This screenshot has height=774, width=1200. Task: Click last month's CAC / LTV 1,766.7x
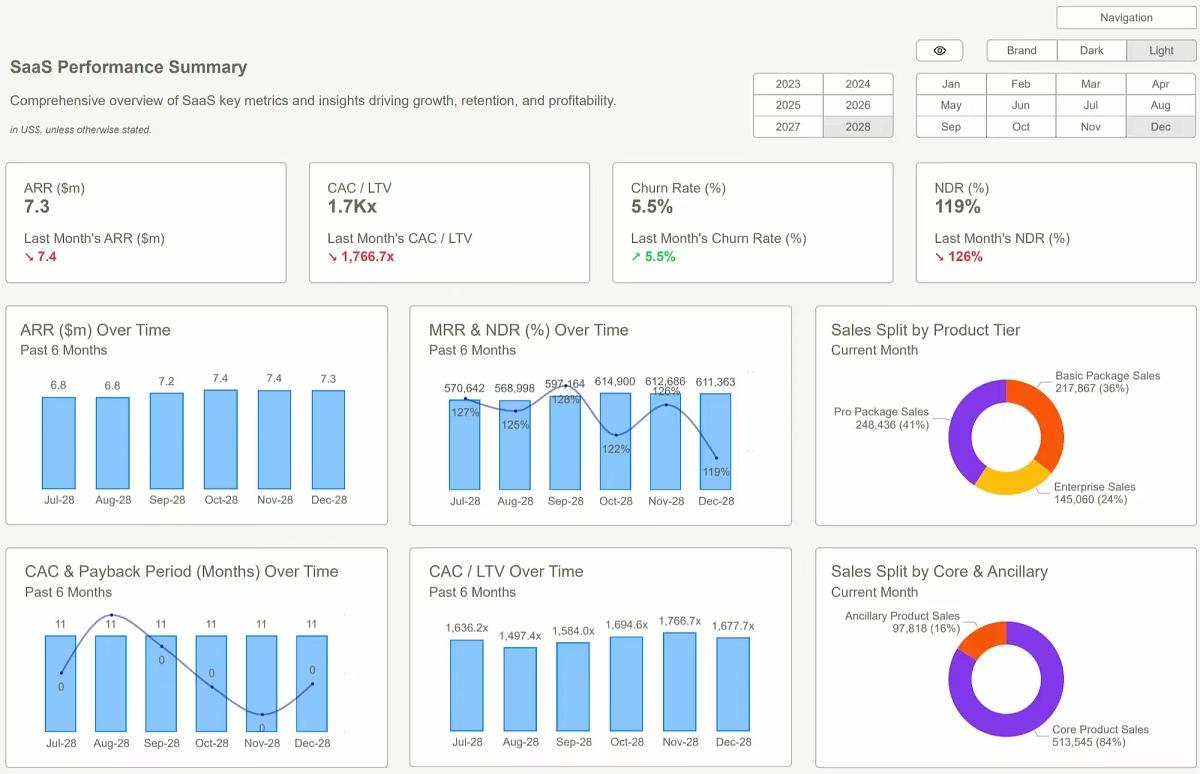click(x=368, y=257)
